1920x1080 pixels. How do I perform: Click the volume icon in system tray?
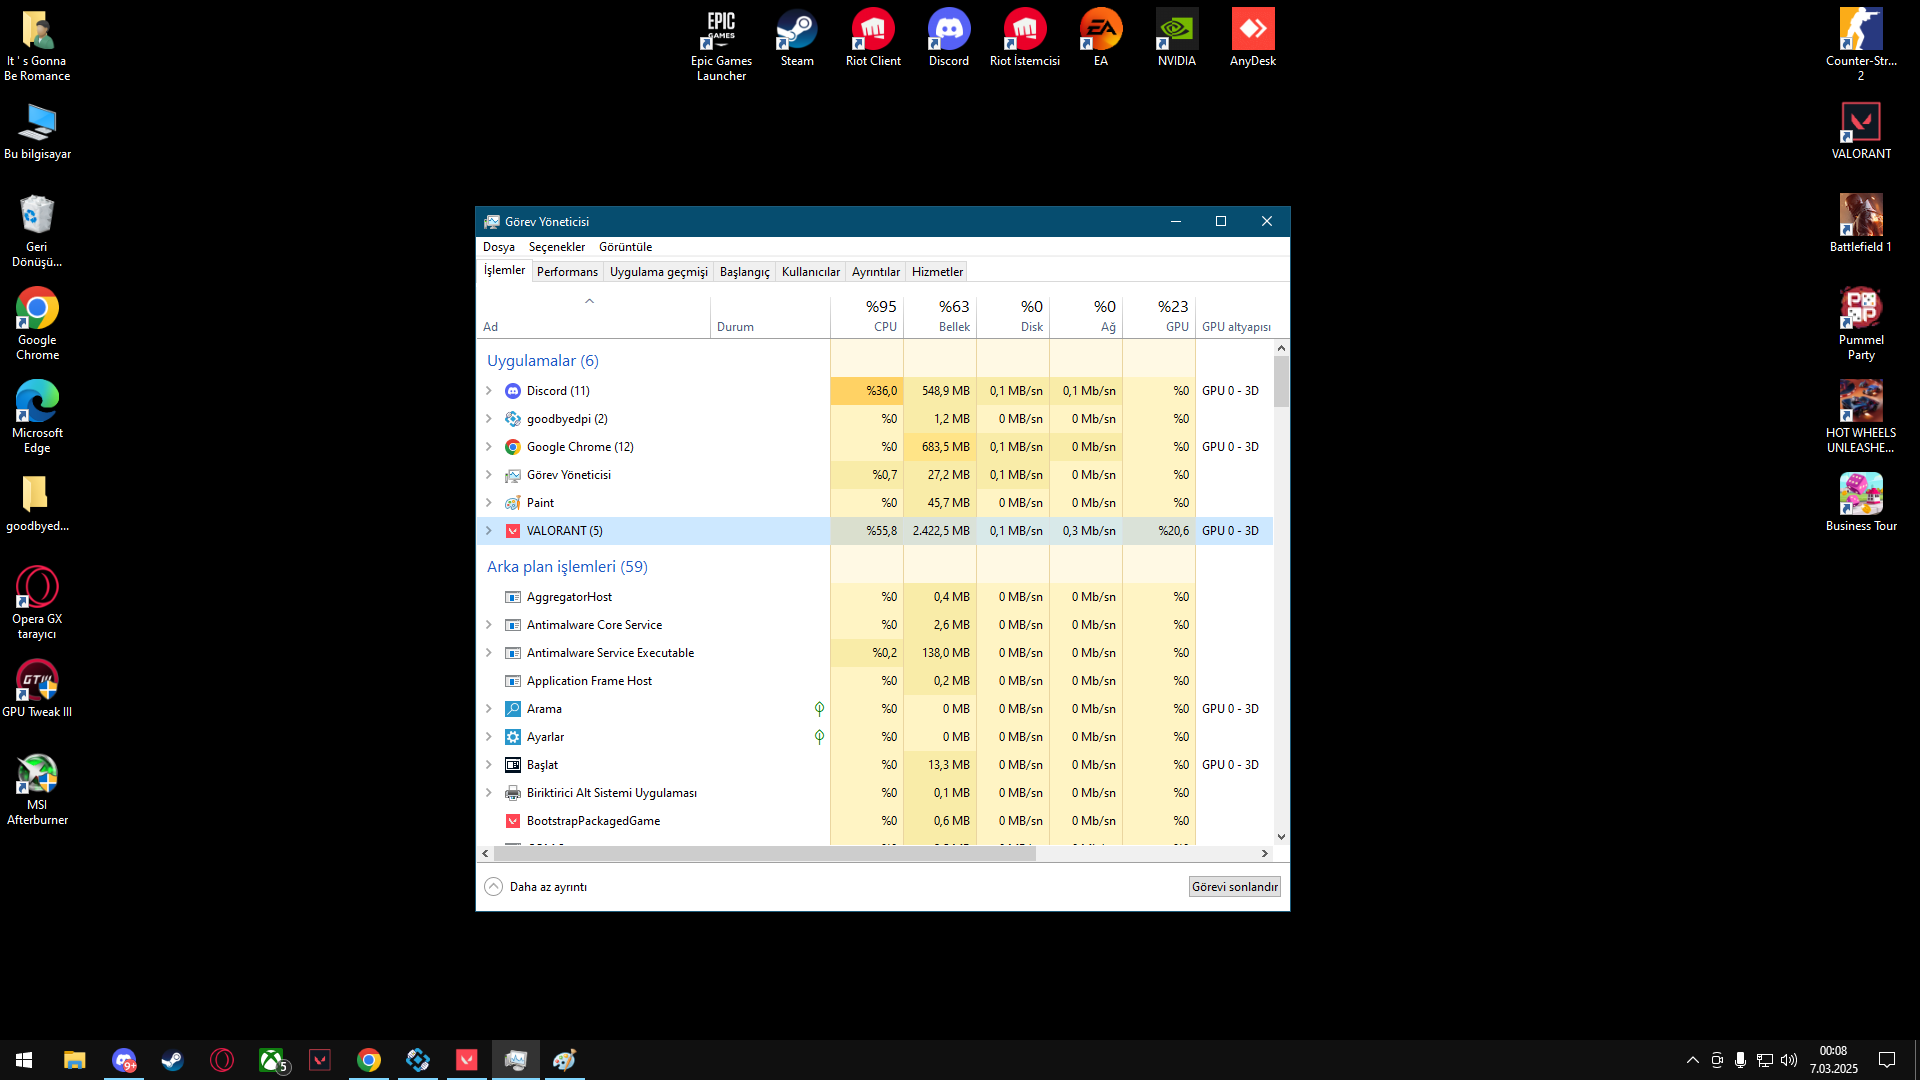pos(1789,1060)
